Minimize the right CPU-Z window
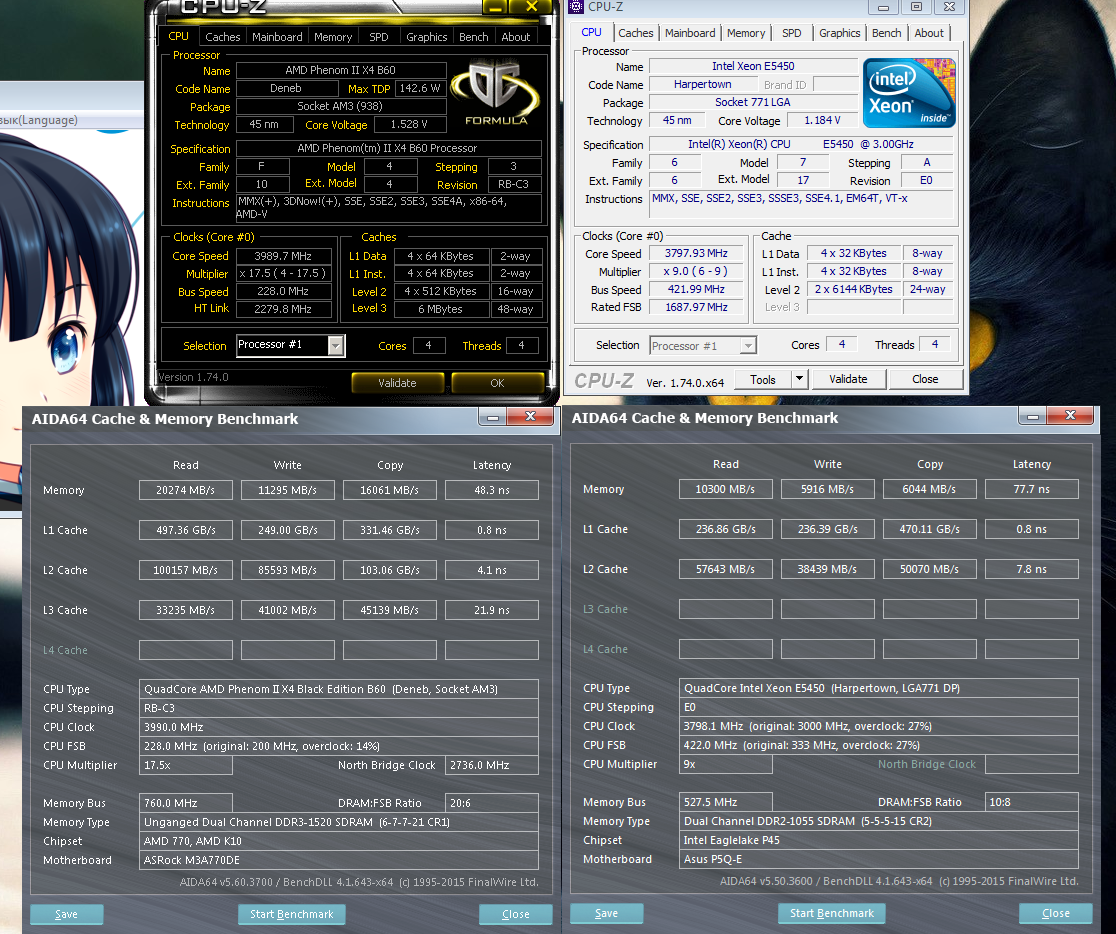 click(883, 6)
